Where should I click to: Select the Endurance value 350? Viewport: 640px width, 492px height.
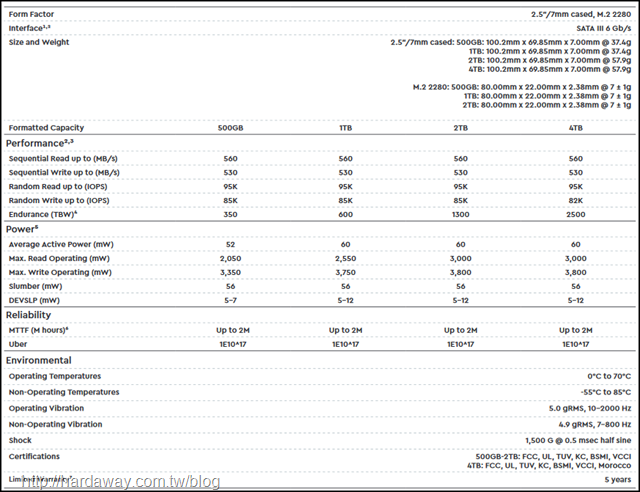(x=230, y=214)
